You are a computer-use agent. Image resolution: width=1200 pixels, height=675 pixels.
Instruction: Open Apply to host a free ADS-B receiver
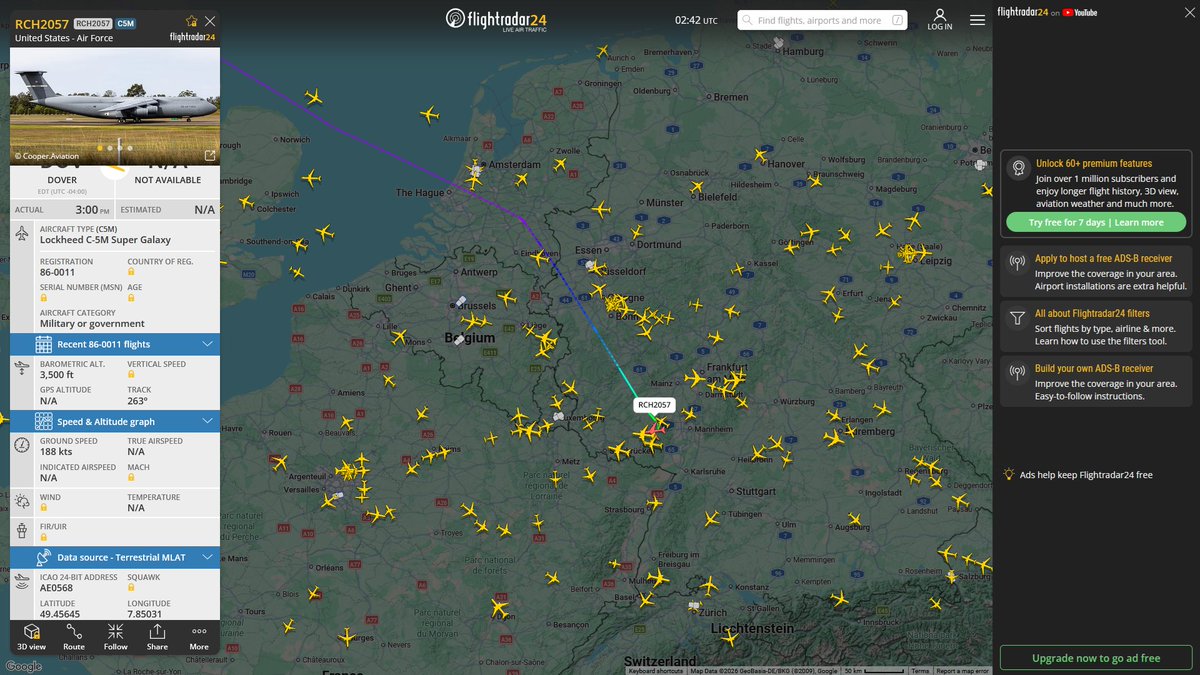(x=1096, y=271)
